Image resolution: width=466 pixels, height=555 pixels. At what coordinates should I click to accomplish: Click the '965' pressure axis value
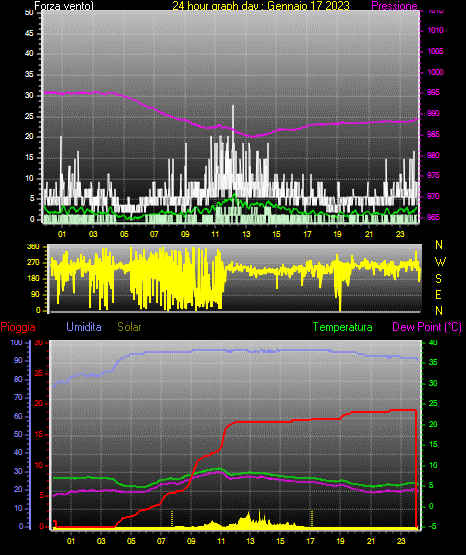click(433, 217)
